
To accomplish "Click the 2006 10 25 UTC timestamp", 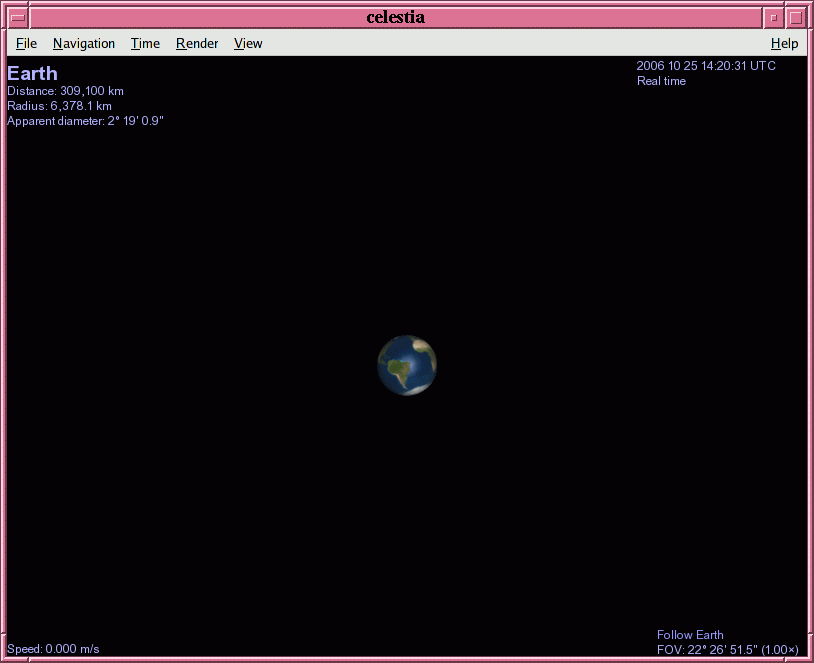I will tap(705, 66).
